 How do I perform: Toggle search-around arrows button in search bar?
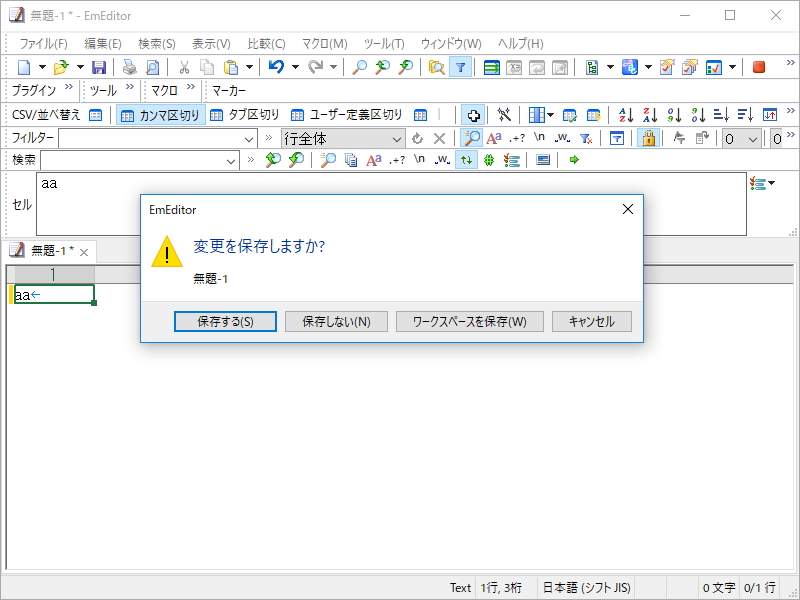(466, 160)
